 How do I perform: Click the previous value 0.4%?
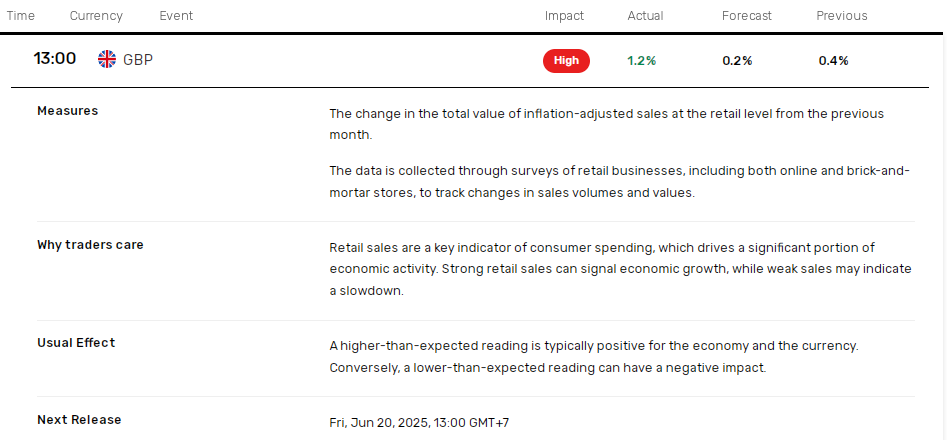(x=833, y=60)
